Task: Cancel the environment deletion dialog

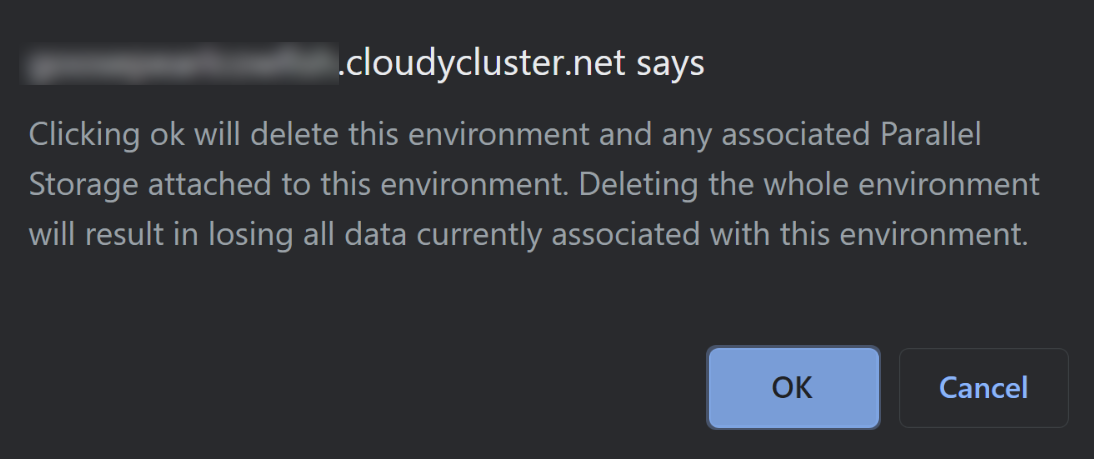Action: 984,388
